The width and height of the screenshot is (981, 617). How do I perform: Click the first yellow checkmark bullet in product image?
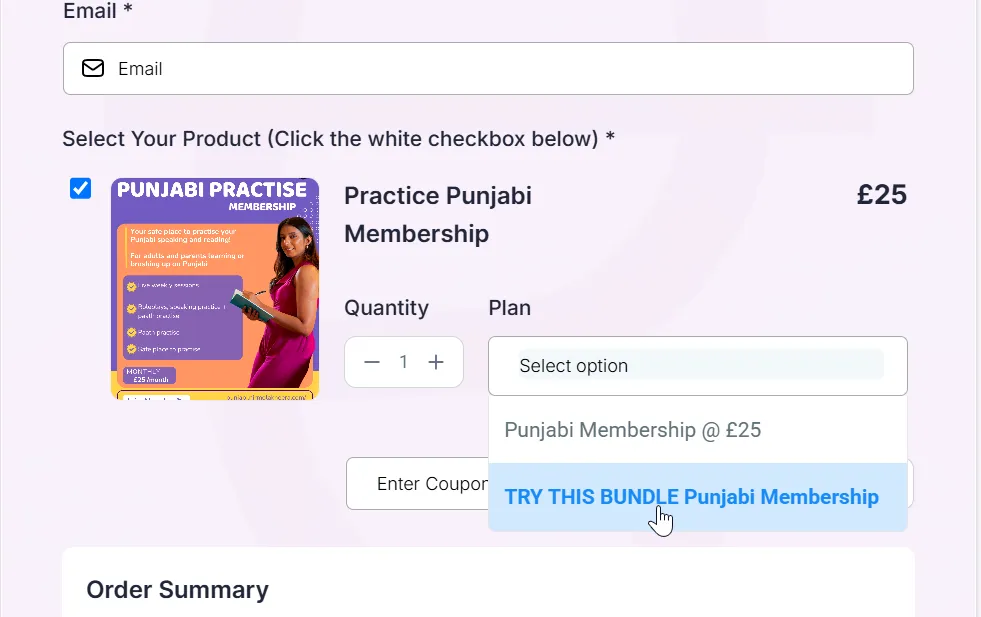click(x=131, y=287)
